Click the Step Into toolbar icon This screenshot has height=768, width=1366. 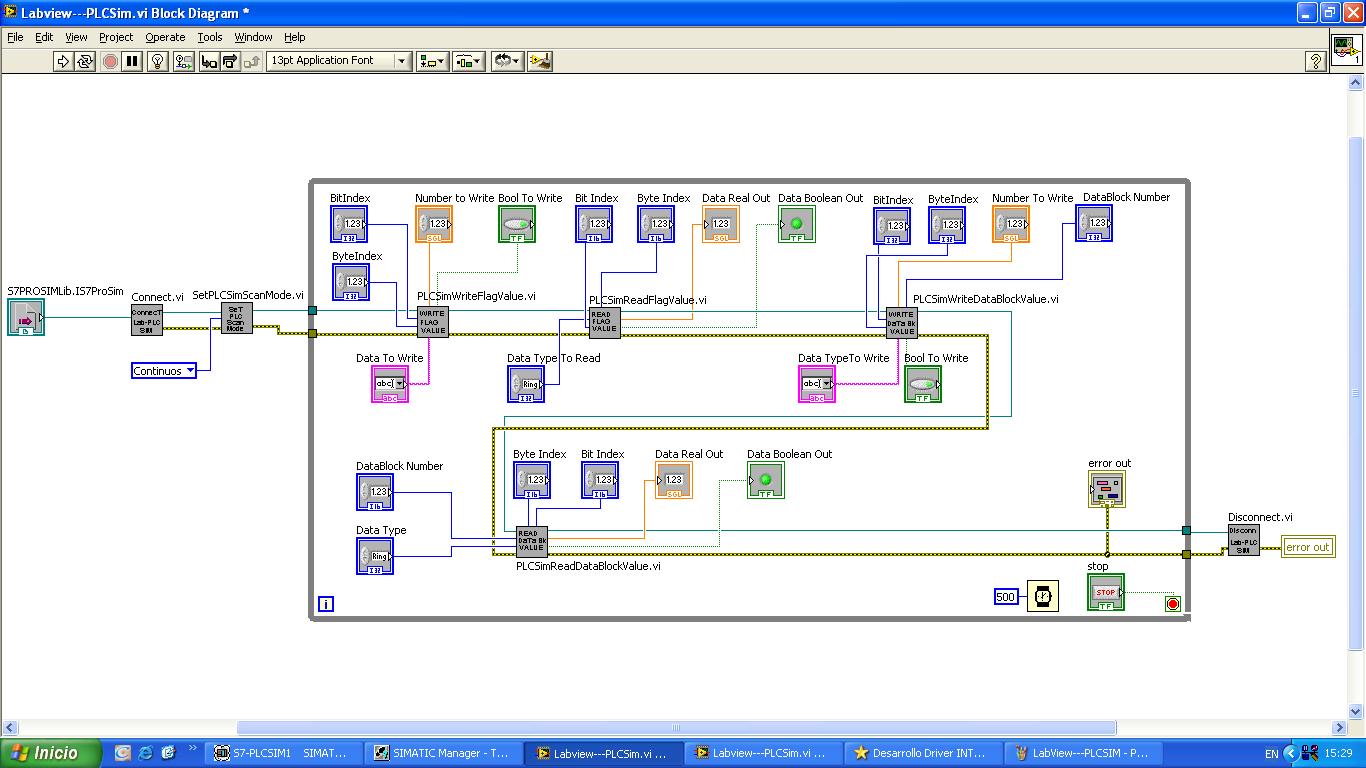click(209, 61)
